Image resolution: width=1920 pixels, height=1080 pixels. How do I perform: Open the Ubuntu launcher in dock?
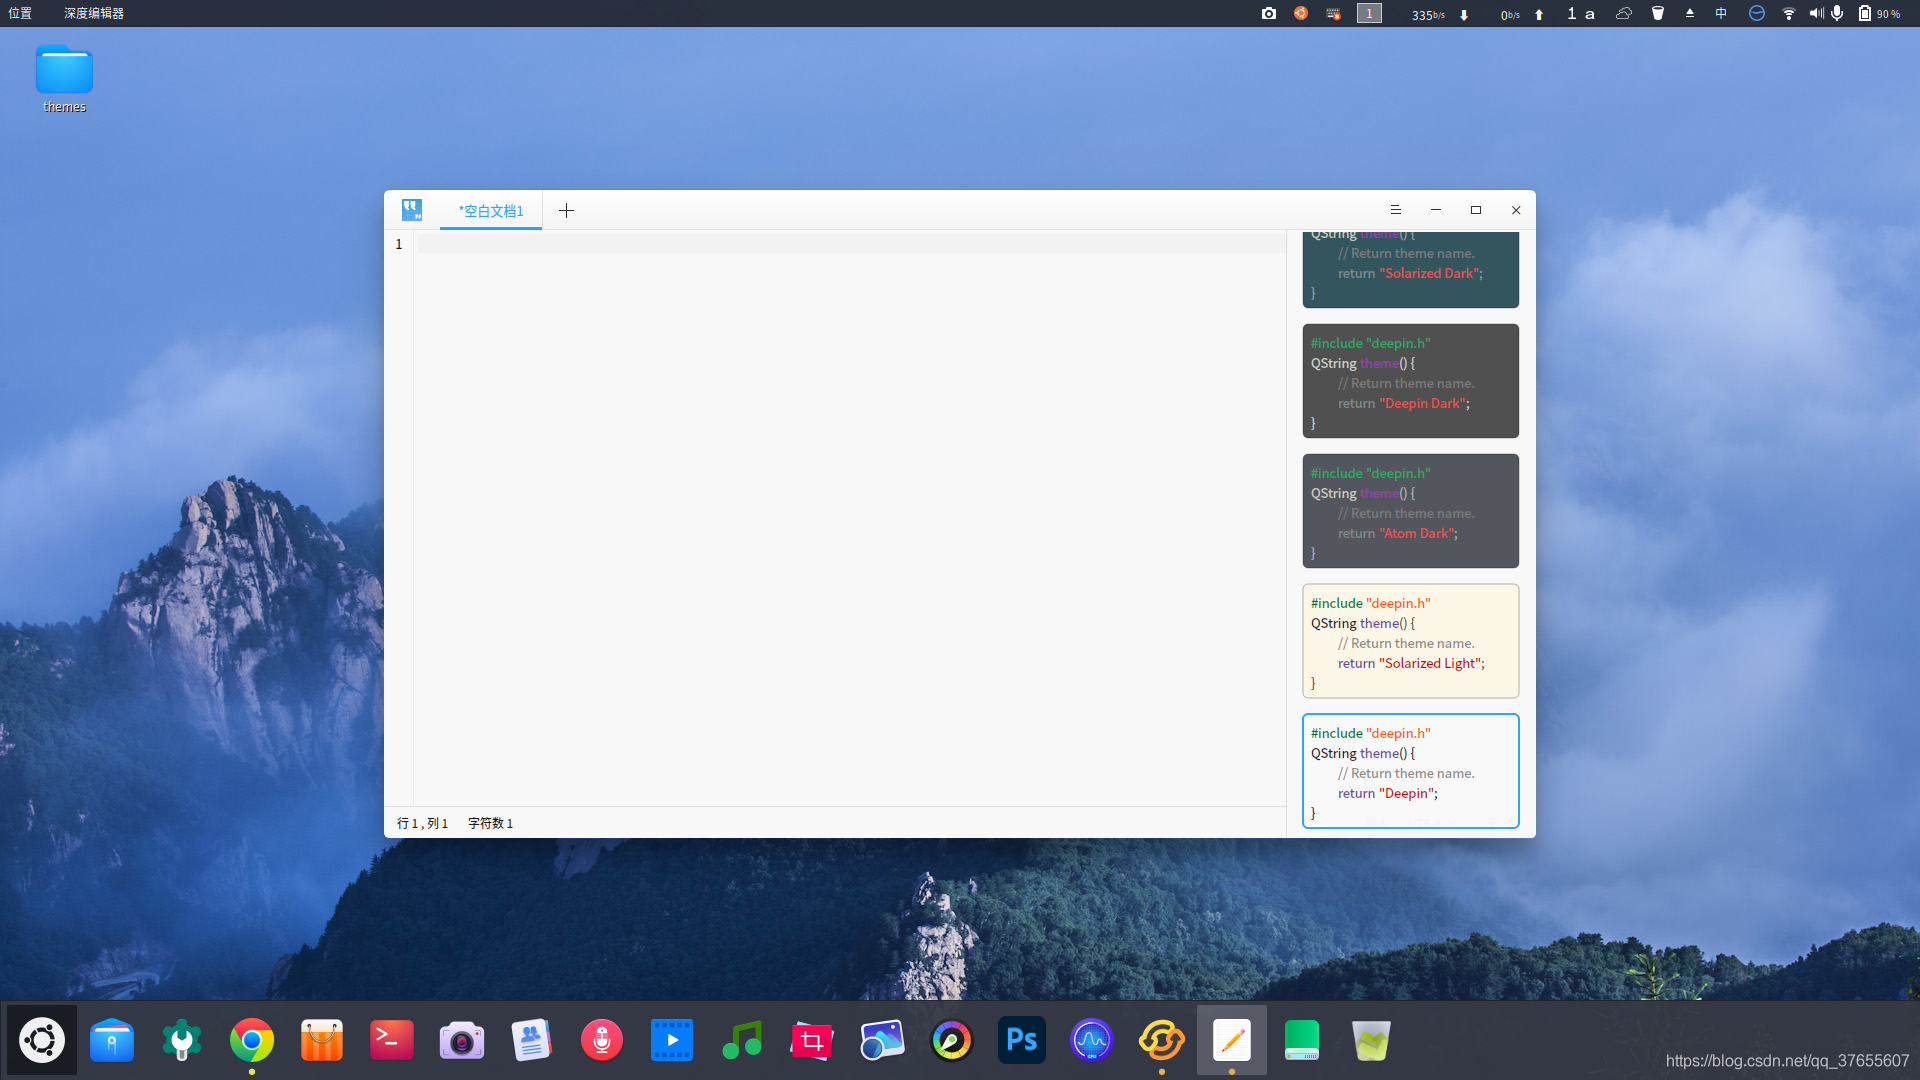(x=42, y=1040)
